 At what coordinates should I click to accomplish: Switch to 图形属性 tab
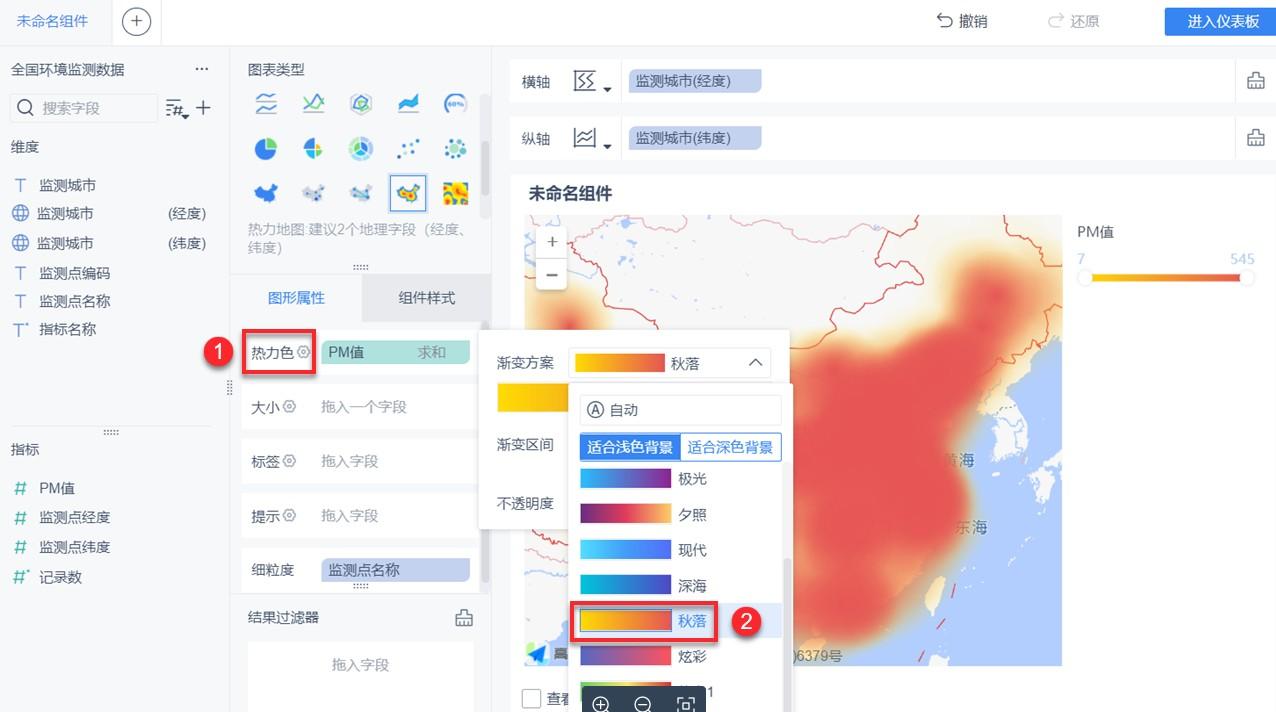(x=296, y=297)
